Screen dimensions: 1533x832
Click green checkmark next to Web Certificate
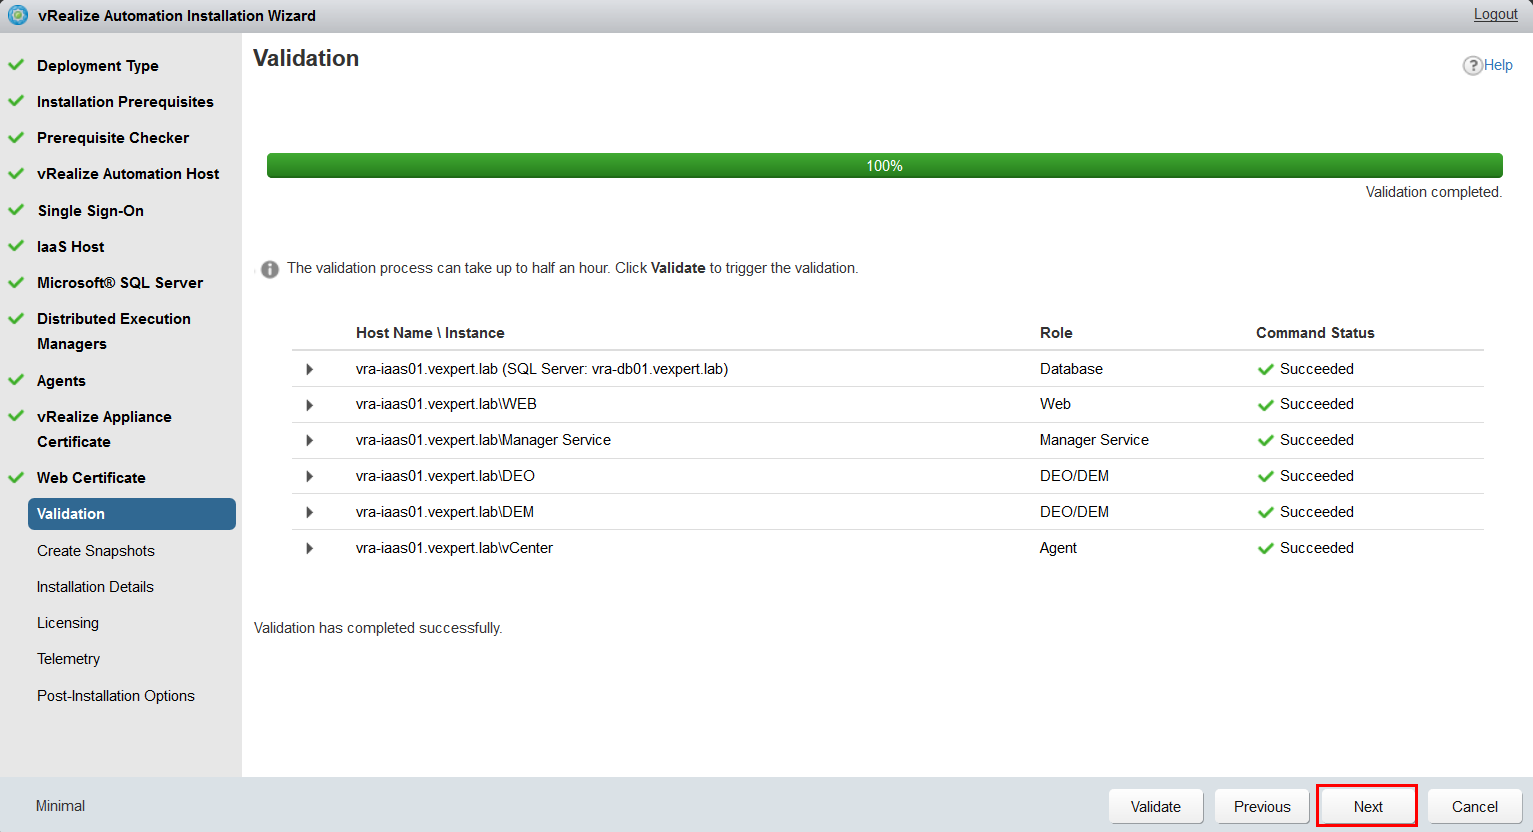pyautogui.click(x=16, y=477)
